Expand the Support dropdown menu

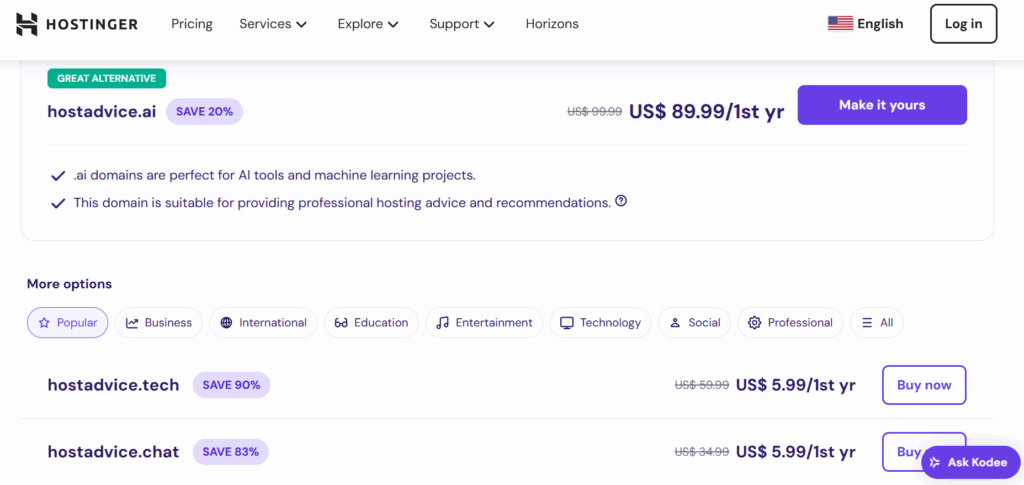click(462, 24)
